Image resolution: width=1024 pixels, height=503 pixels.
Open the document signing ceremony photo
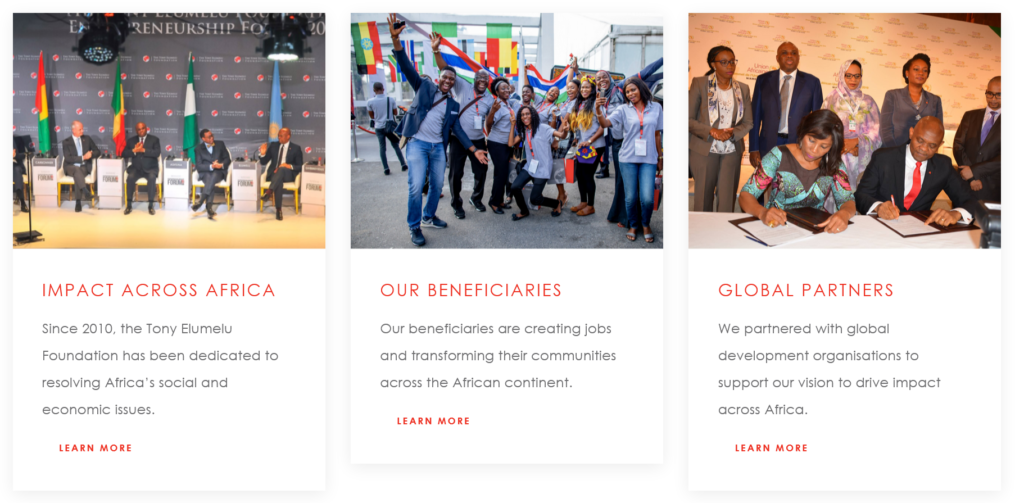coord(844,131)
